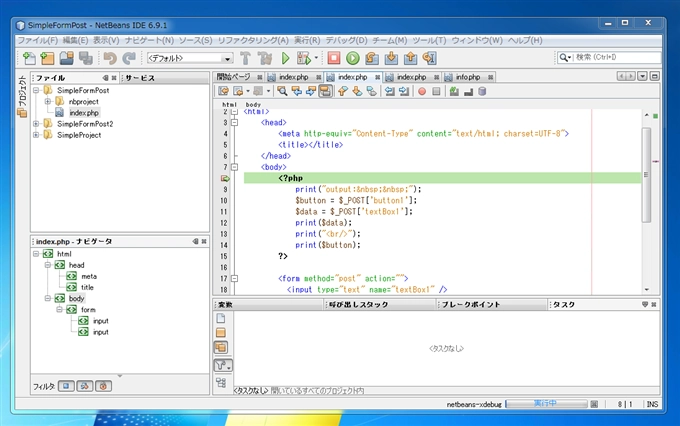Collapse the form node in the Navigator
This screenshot has height=426, width=680.
59,310
